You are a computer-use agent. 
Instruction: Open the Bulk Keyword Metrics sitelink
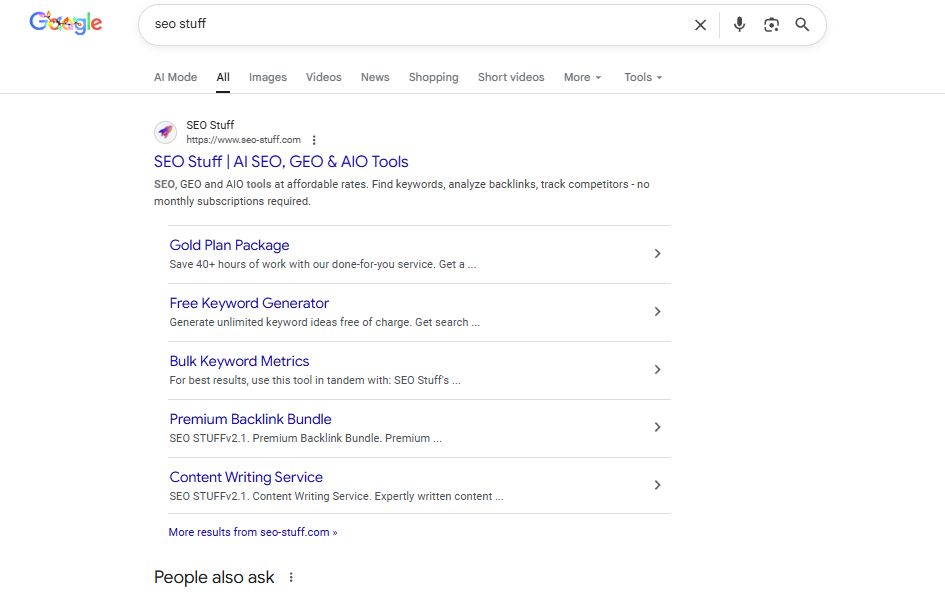239,361
